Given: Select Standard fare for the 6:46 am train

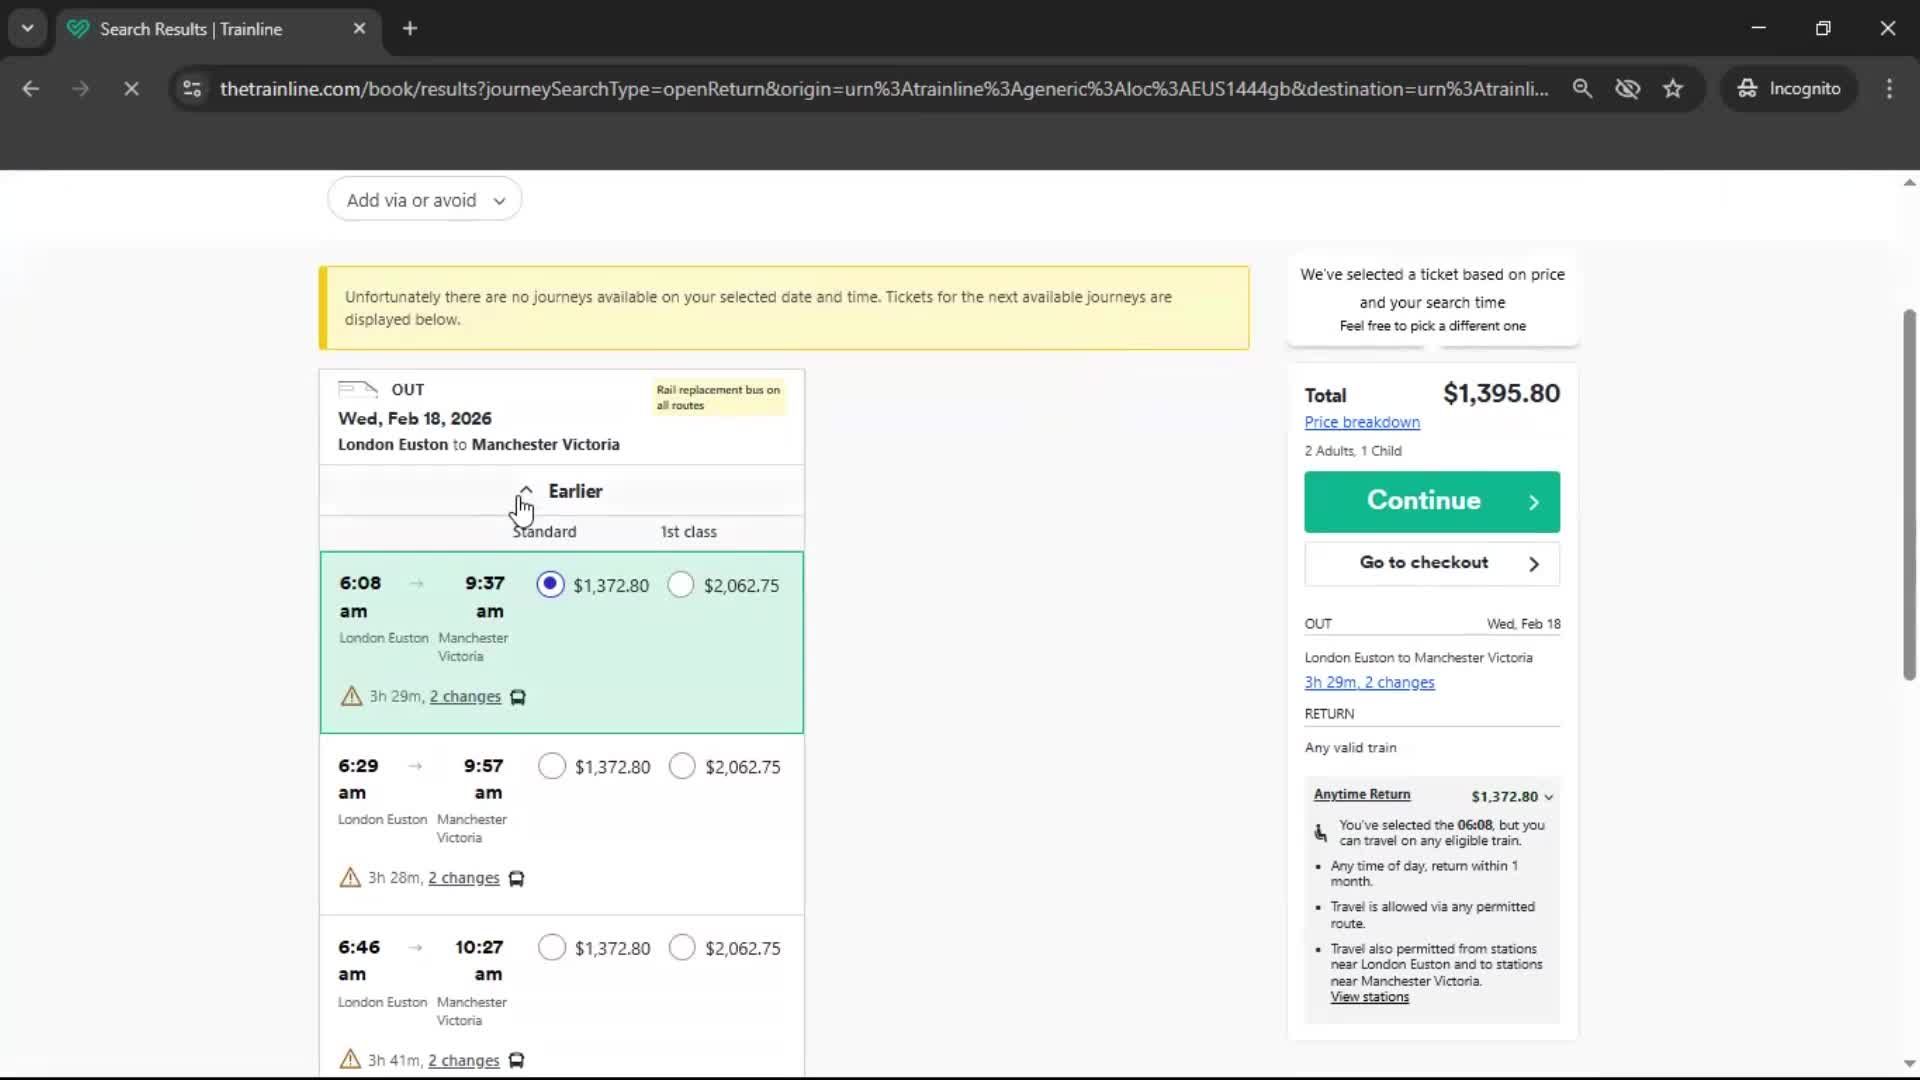Looking at the screenshot, I should point(551,948).
